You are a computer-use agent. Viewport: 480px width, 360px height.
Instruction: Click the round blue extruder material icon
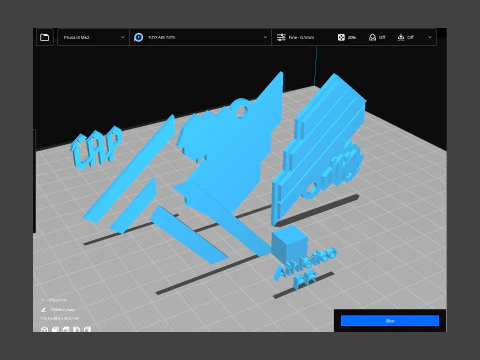pyautogui.click(x=139, y=37)
